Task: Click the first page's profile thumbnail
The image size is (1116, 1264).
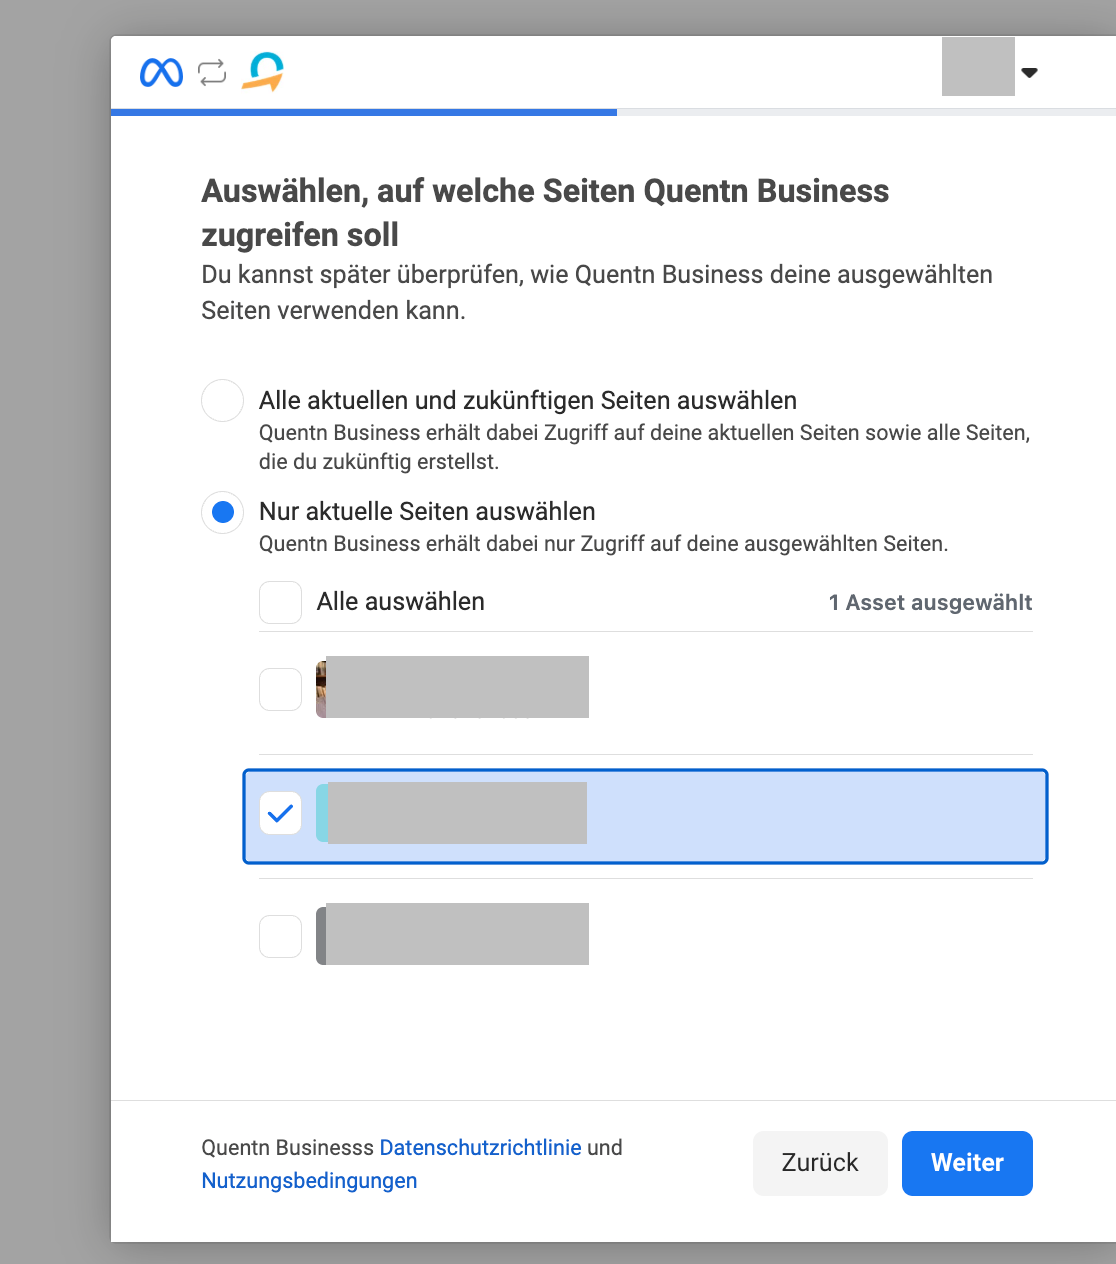Action: click(321, 689)
